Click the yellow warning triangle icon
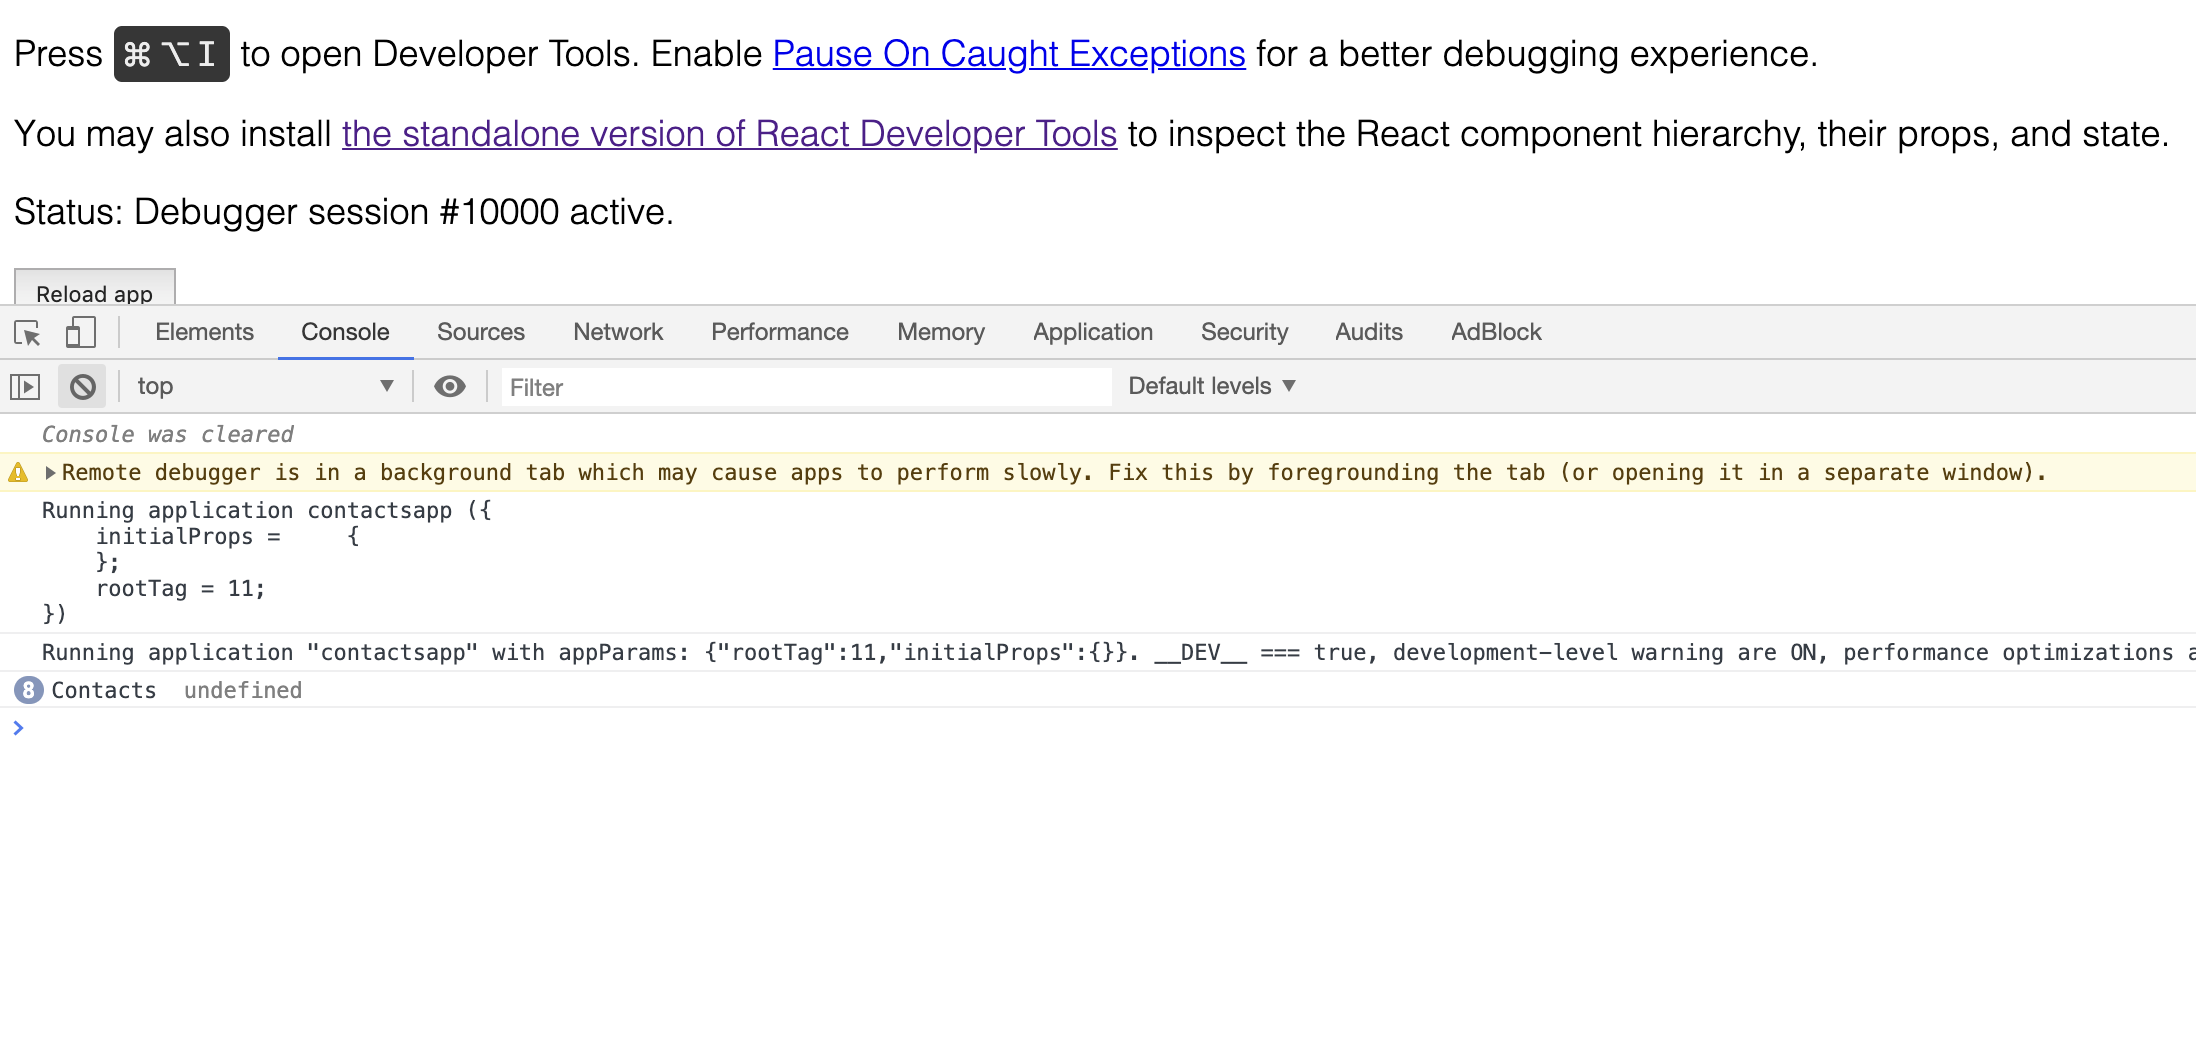 pyautogui.click(x=18, y=472)
